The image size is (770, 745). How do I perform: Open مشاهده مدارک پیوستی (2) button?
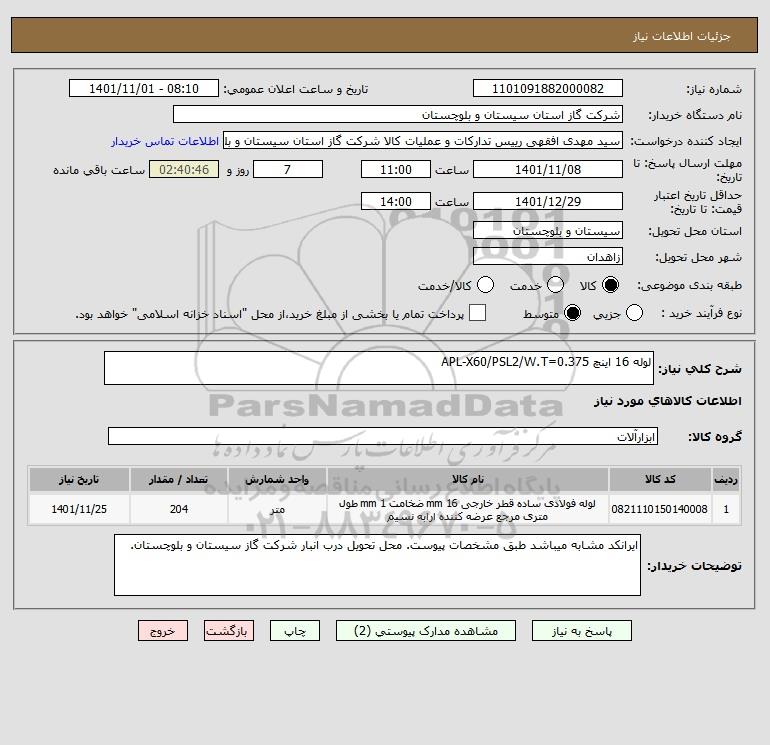tap(426, 631)
